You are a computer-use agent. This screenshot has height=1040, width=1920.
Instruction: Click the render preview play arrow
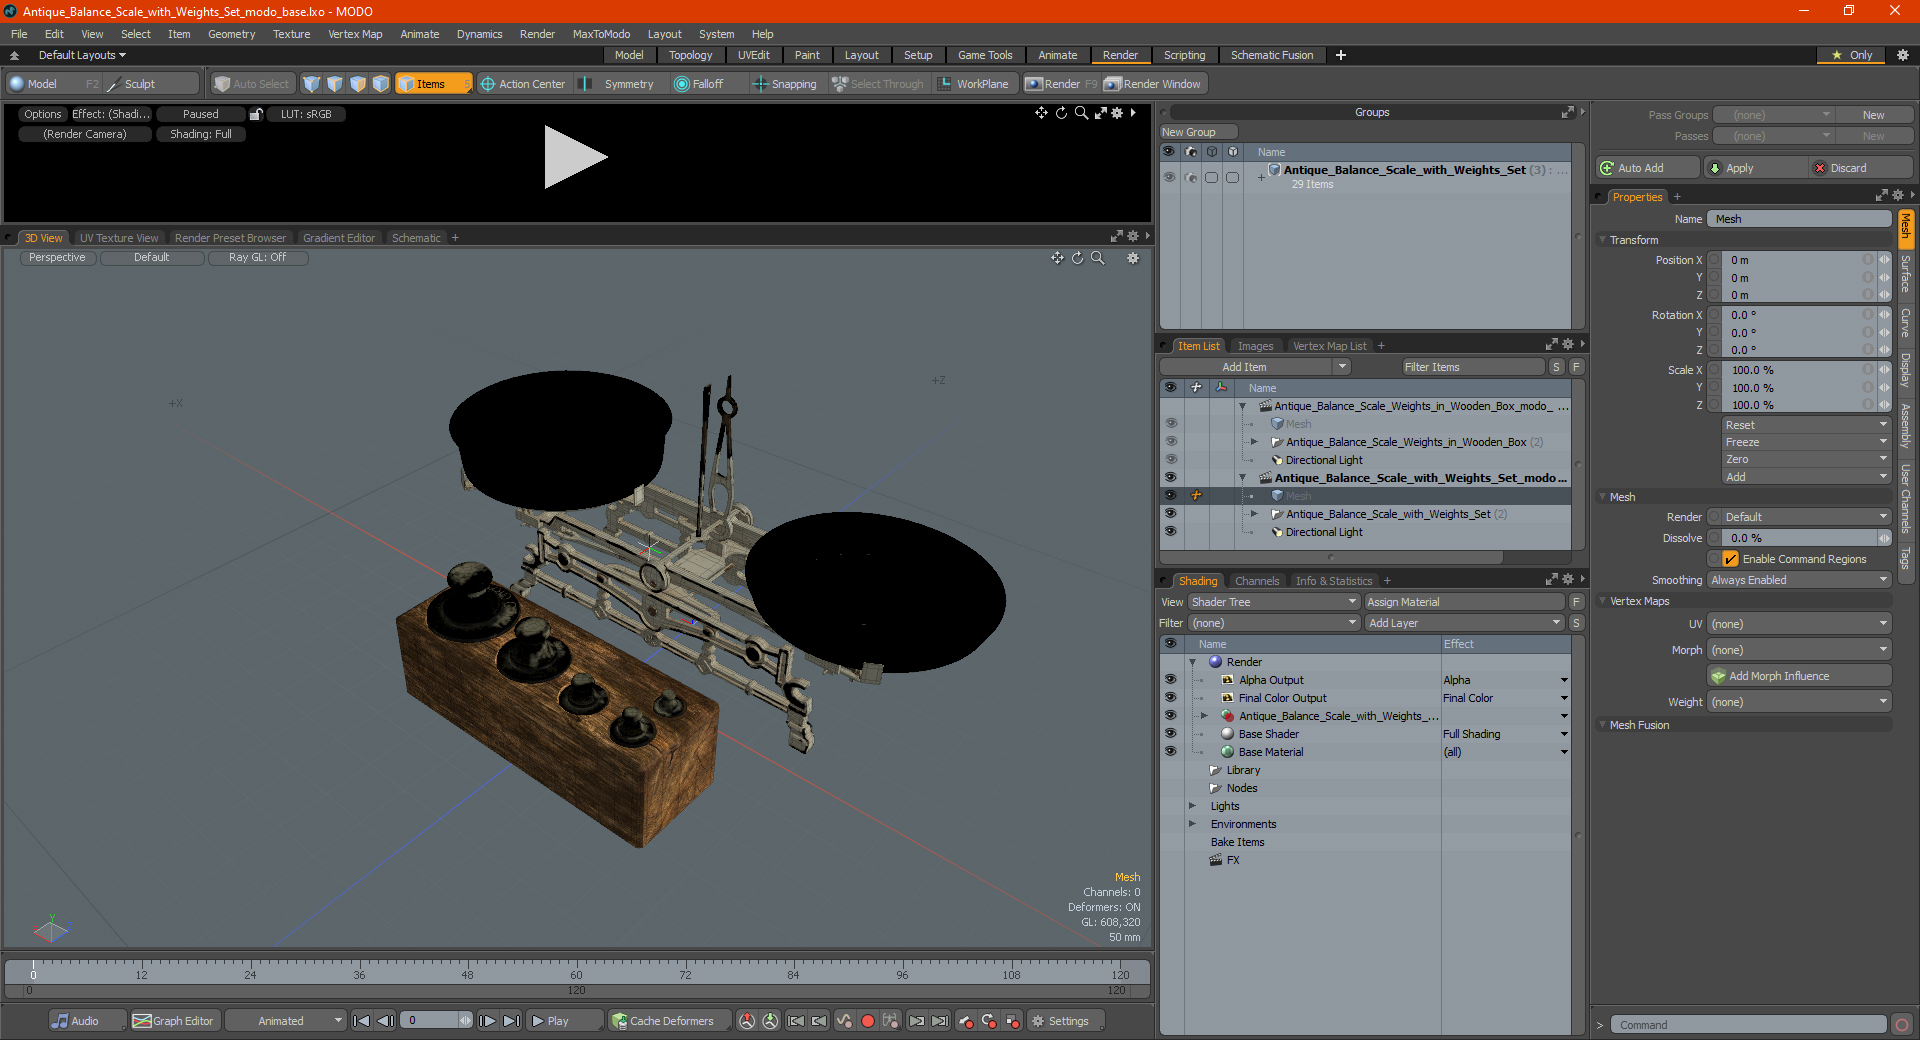click(x=575, y=157)
